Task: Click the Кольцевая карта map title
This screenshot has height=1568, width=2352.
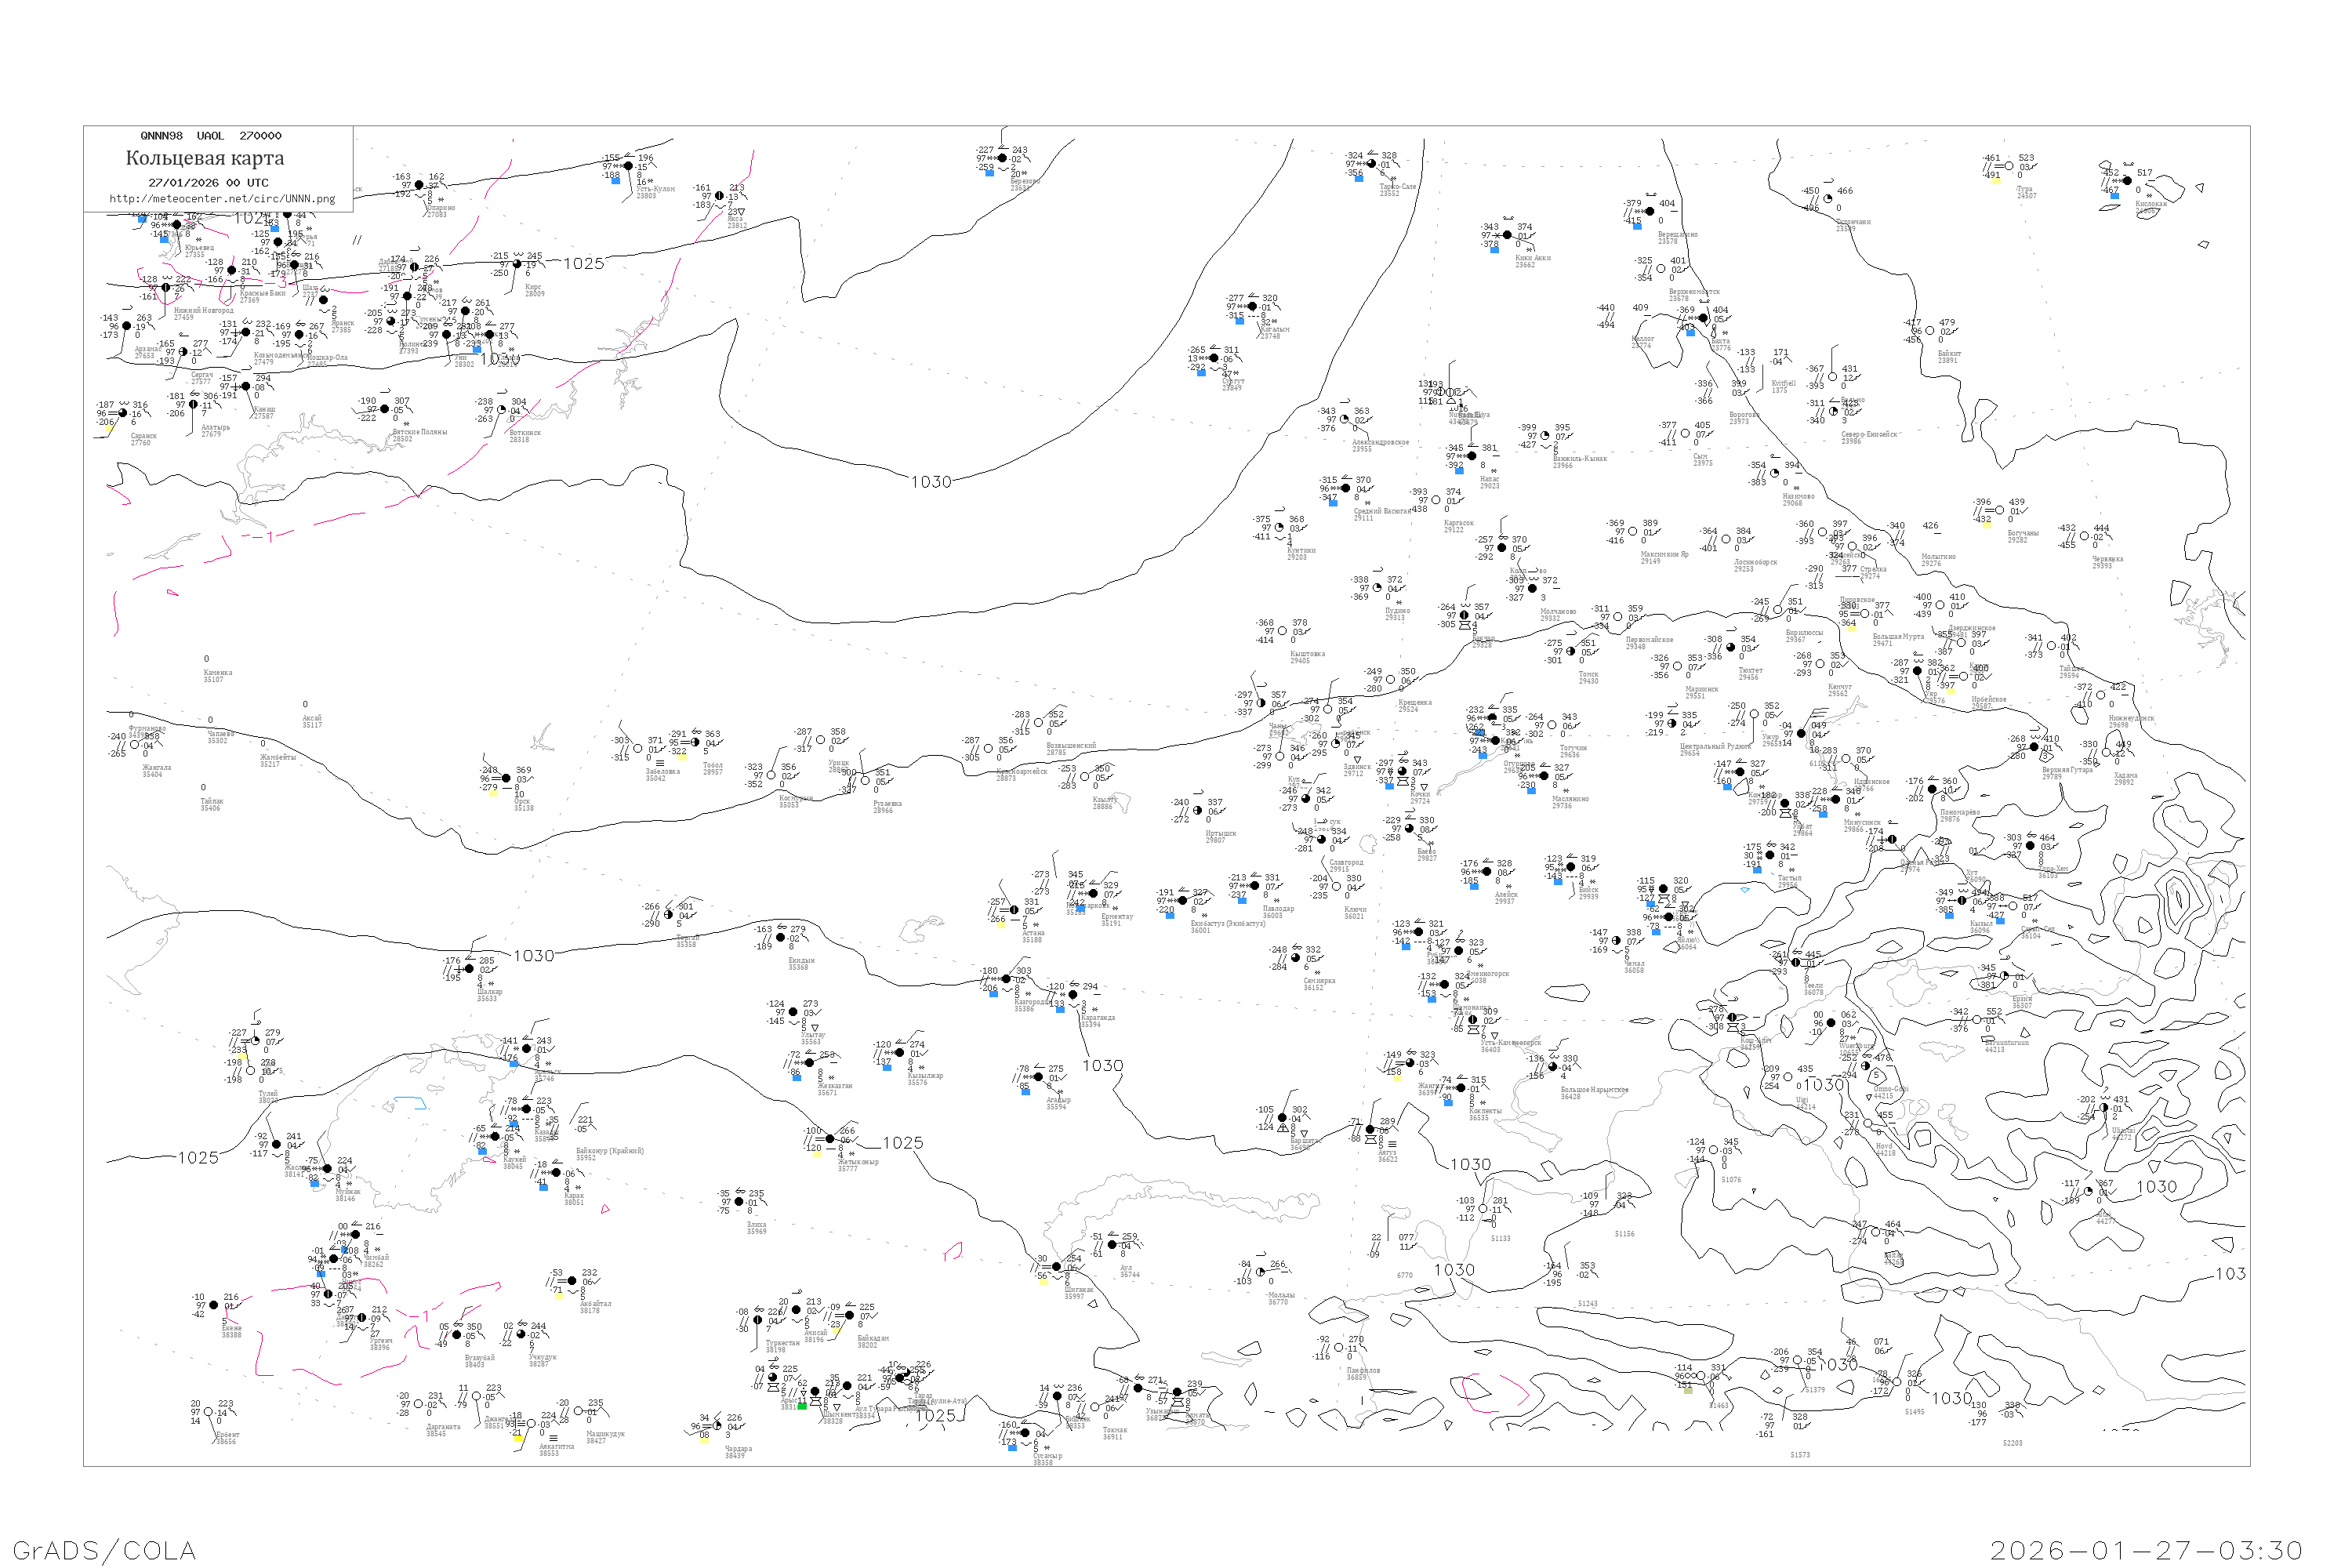Action: [205, 158]
